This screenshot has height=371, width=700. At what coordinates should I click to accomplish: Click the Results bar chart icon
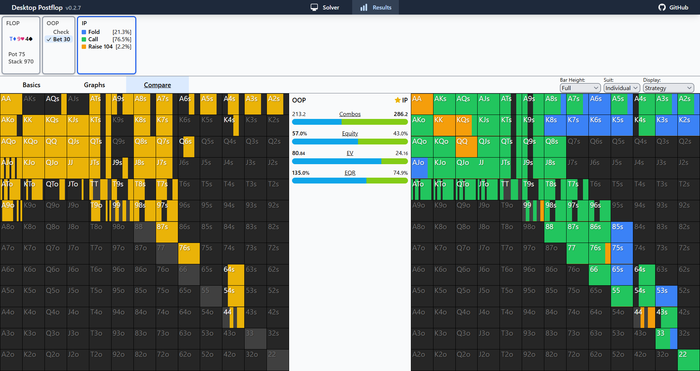tap(364, 7)
